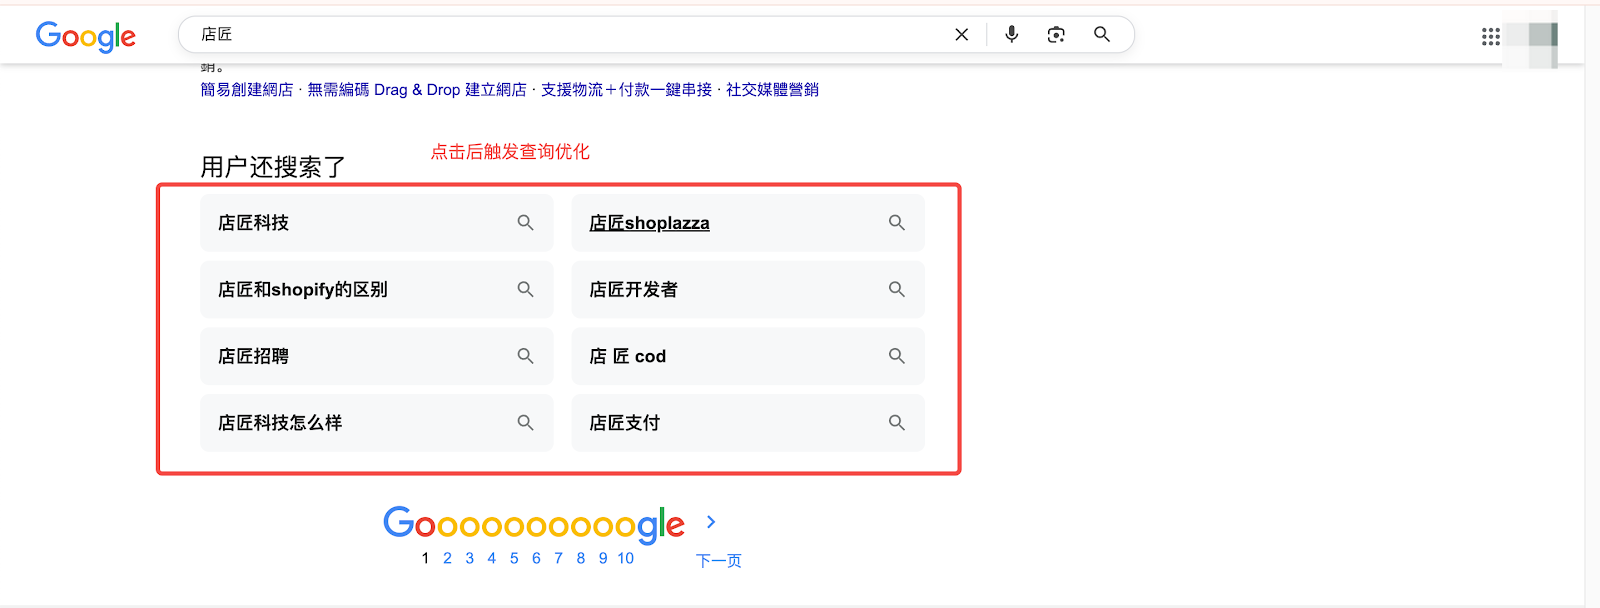
Task: Click the search icon beside 店匠科技
Action: click(x=525, y=223)
